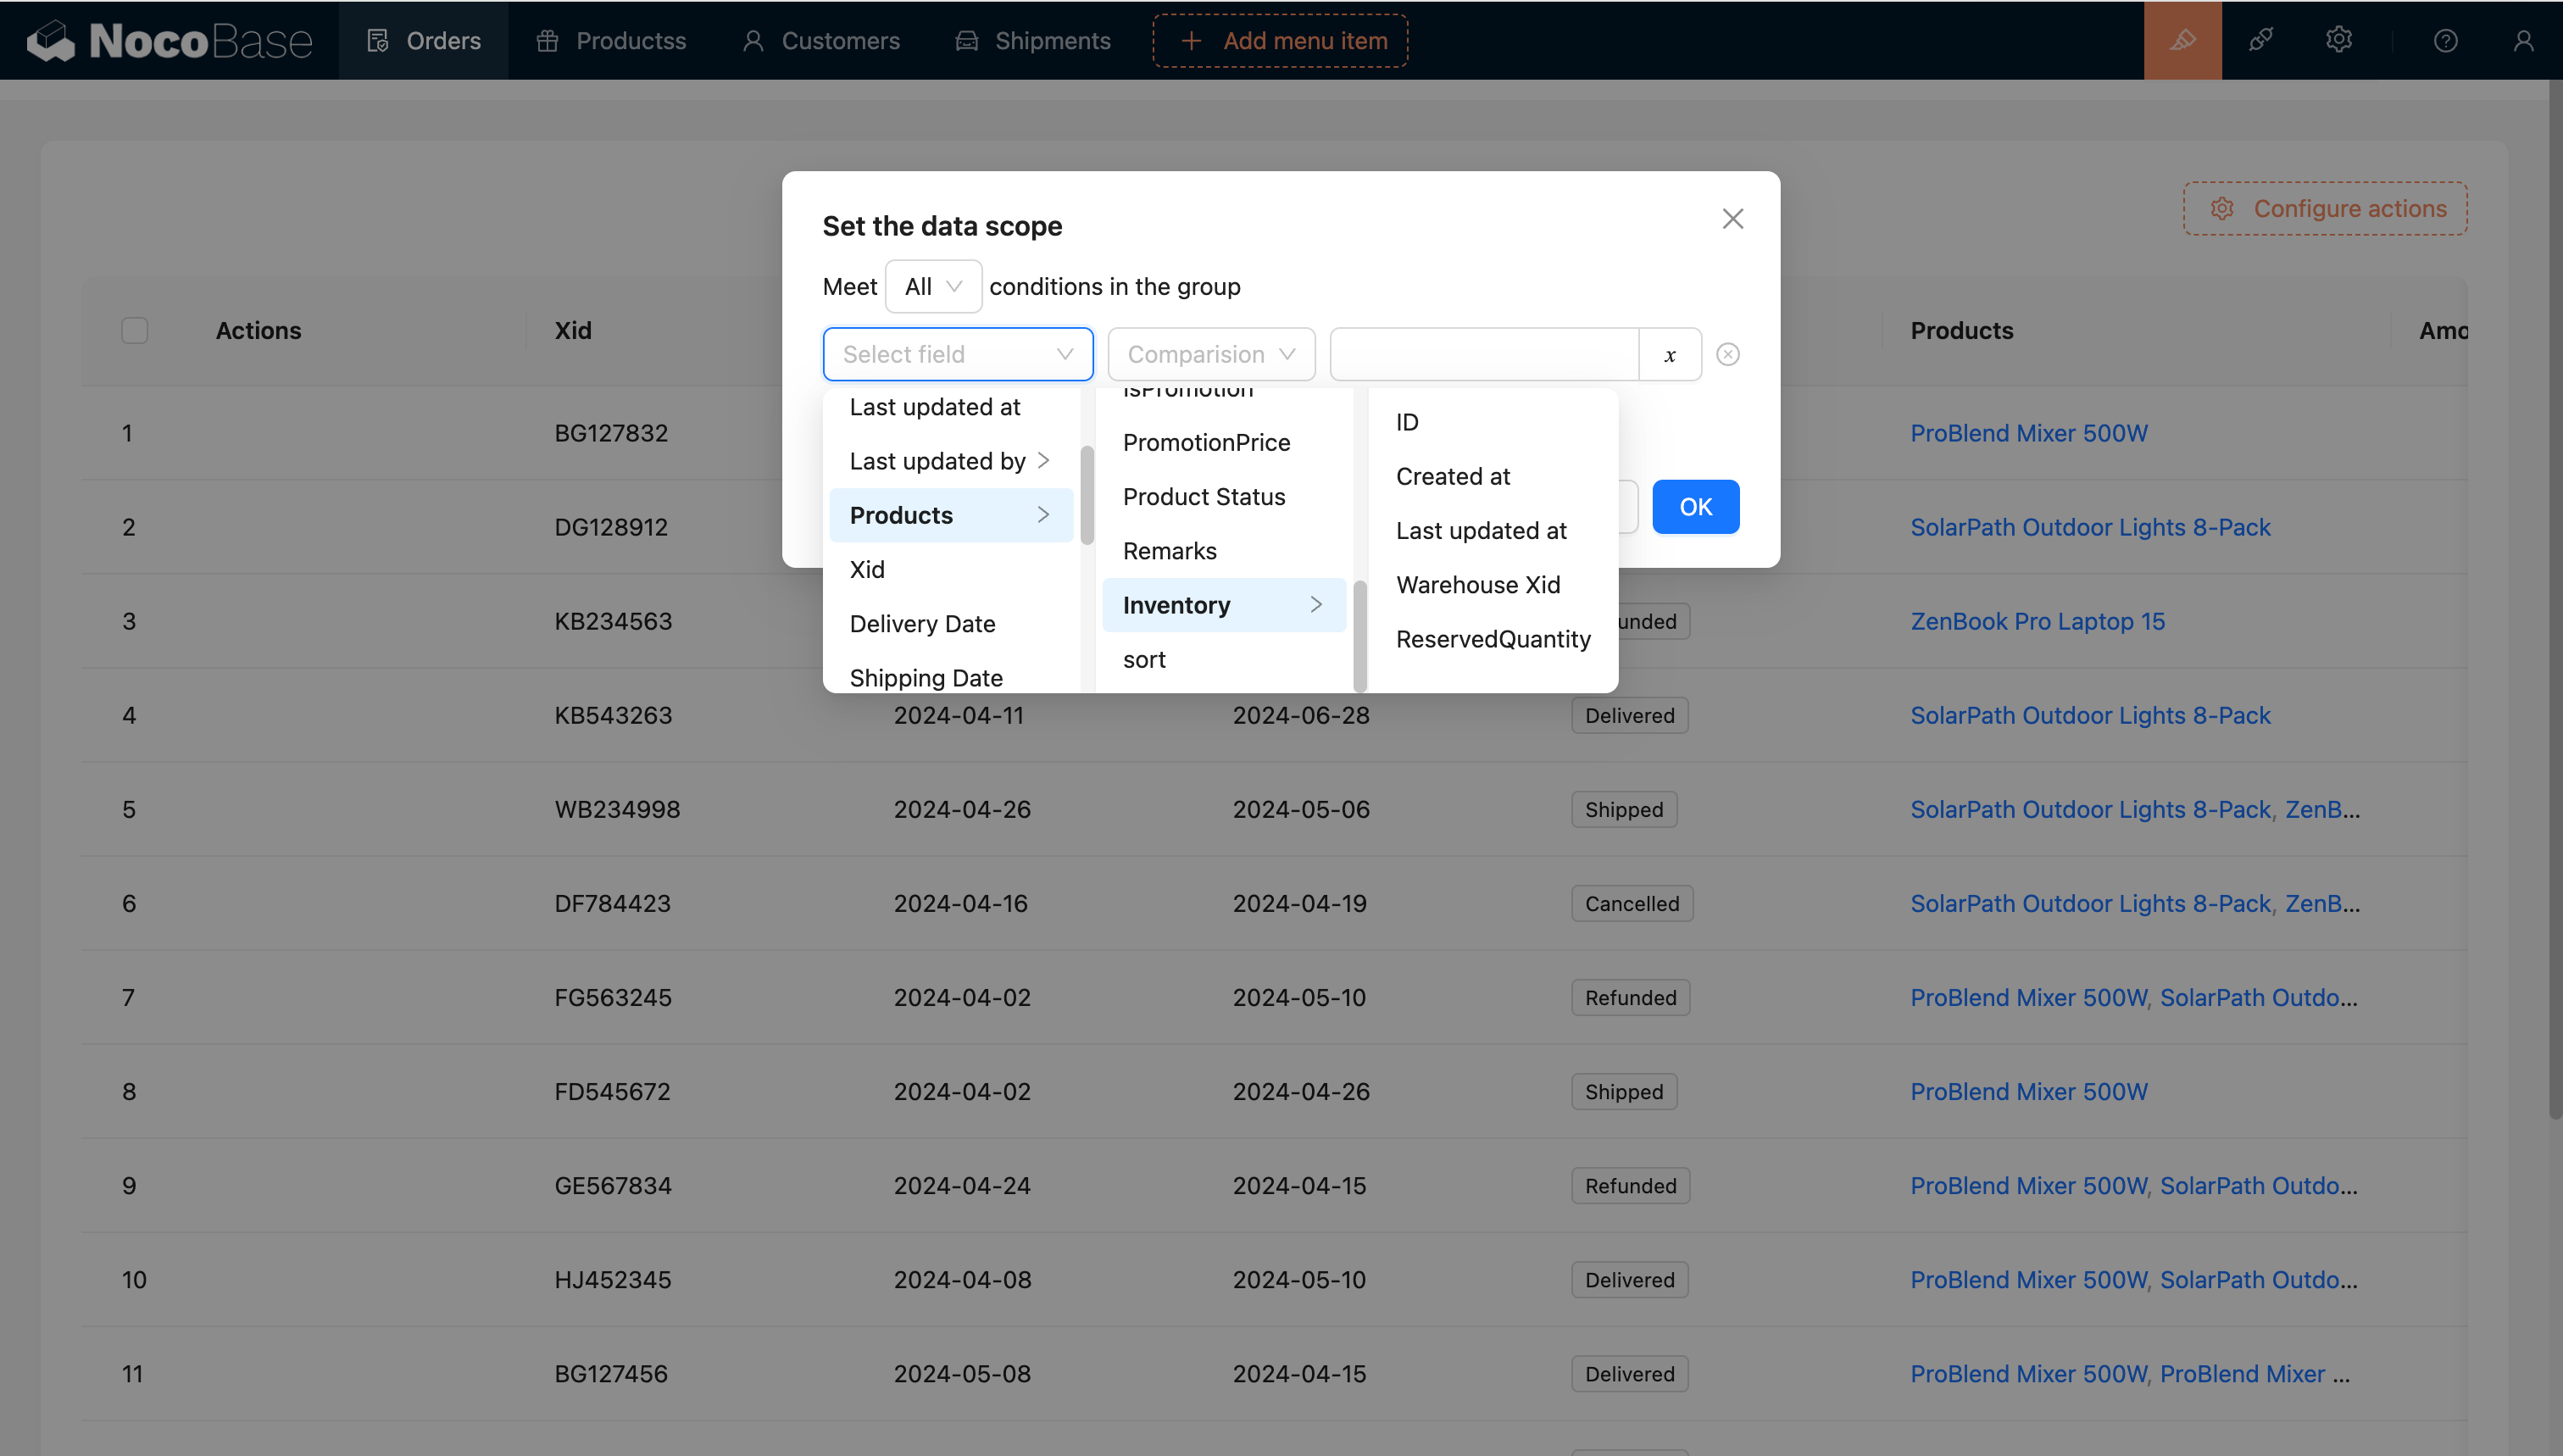Image resolution: width=2563 pixels, height=1456 pixels.
Task: Open the plugin manager icon
Action: (2260, 40)
